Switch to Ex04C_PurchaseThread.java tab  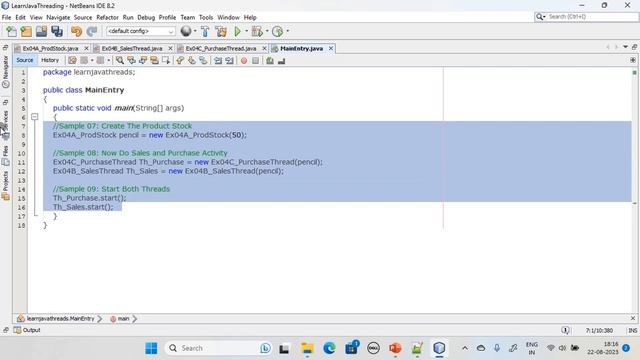coord(221,49)
